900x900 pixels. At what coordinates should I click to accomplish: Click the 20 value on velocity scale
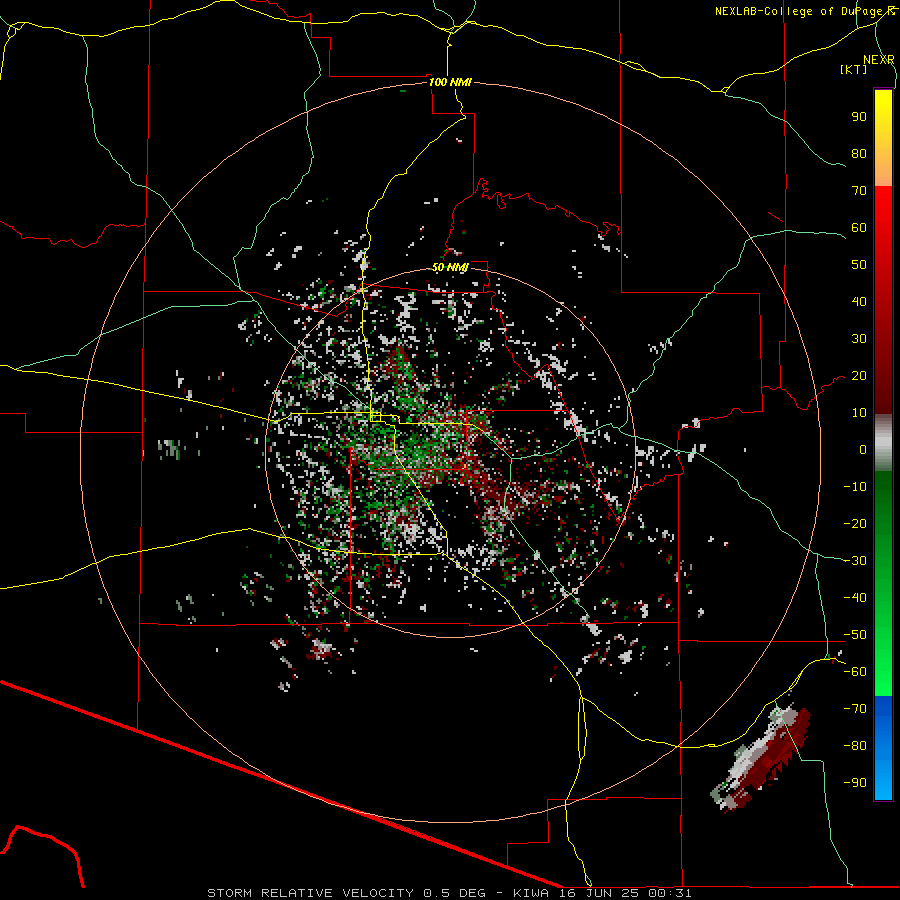[x=859, y=376]
